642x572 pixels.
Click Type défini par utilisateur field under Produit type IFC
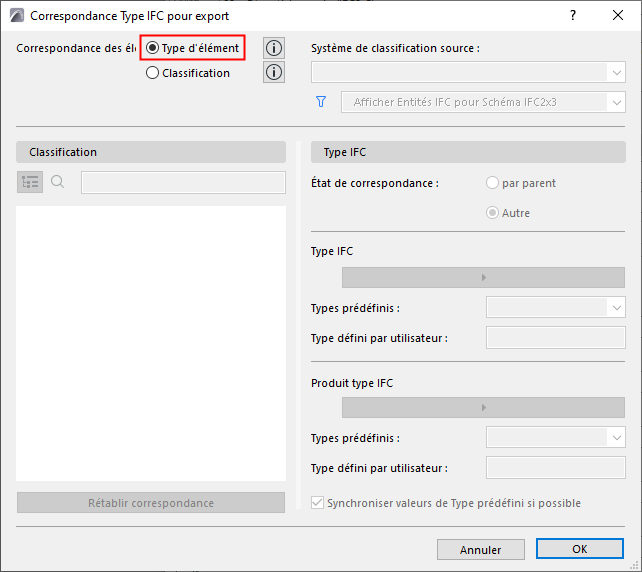click(556, 468)
